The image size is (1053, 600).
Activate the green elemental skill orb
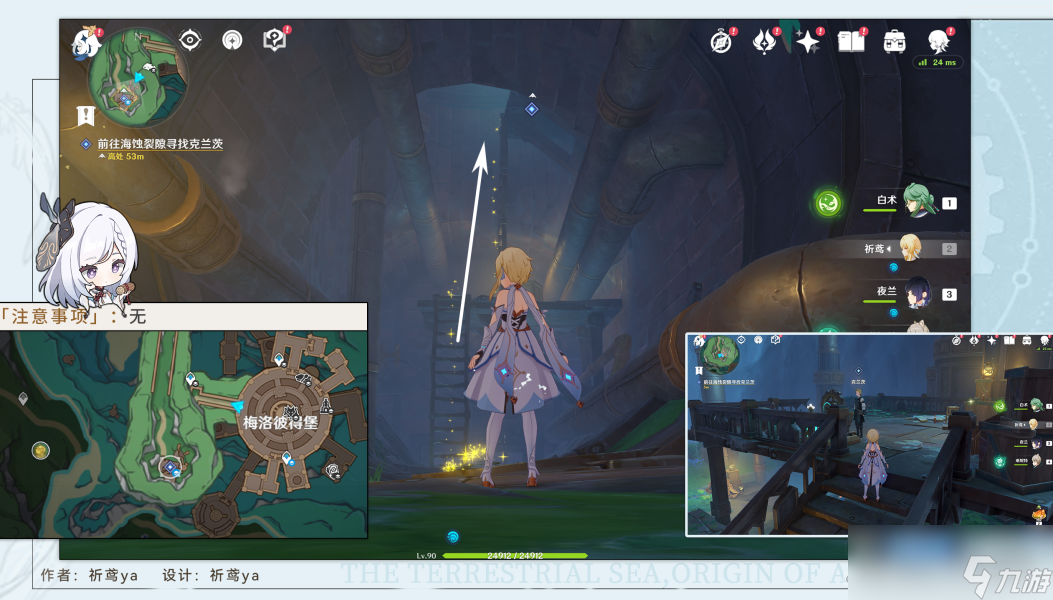coord(828,203)
